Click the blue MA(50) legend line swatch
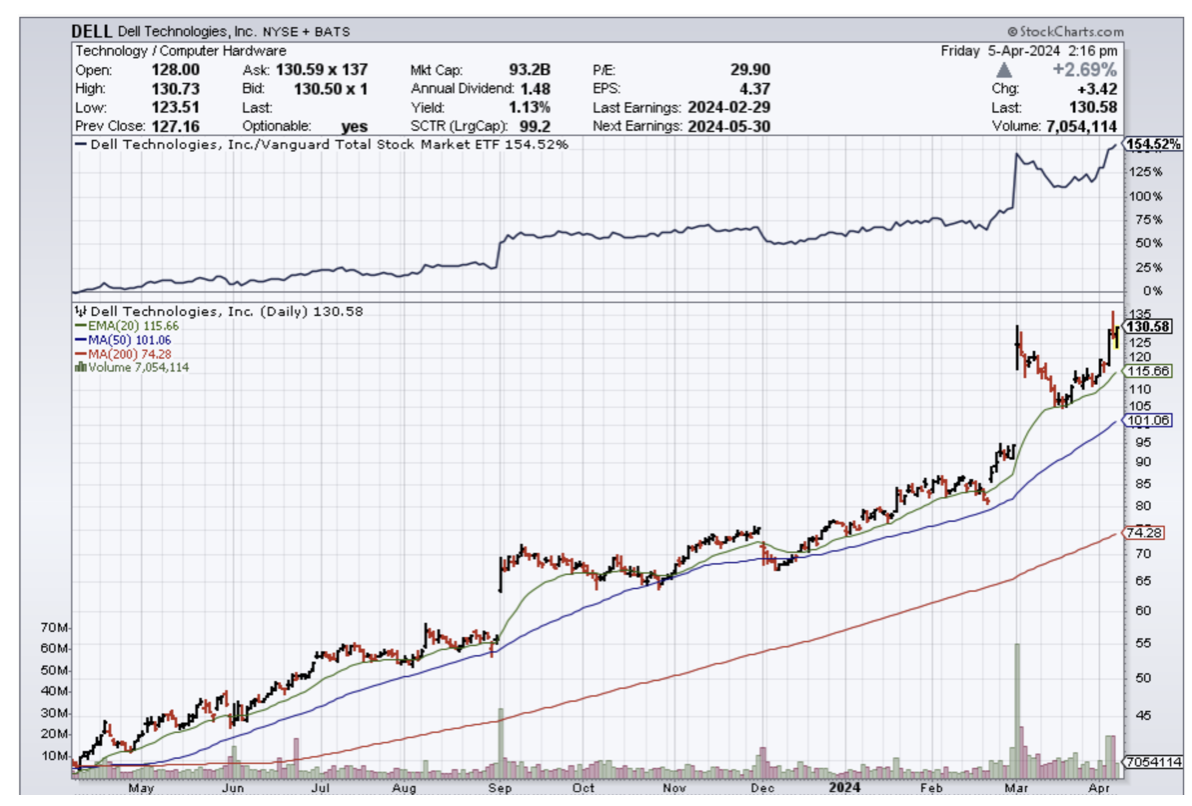This screenshot has width=1192, height=806. coord(80,340)
